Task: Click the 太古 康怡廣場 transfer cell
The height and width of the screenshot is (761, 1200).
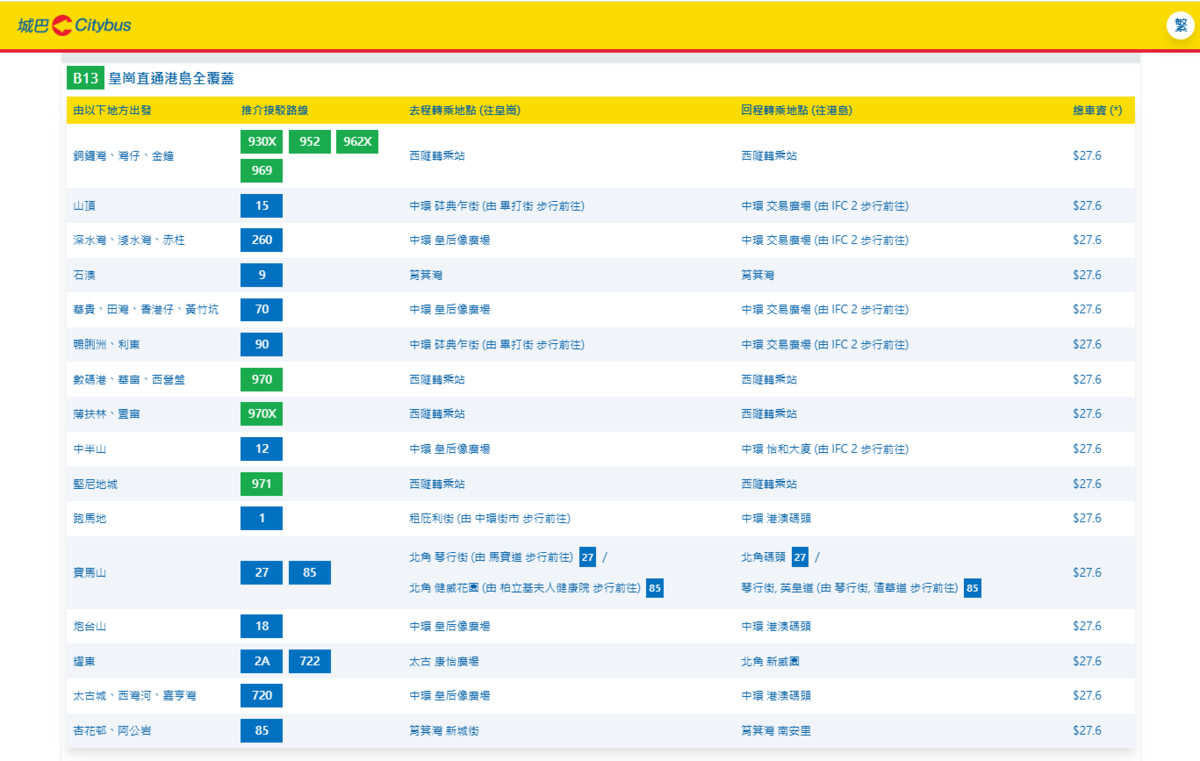Action: [444, 661]
